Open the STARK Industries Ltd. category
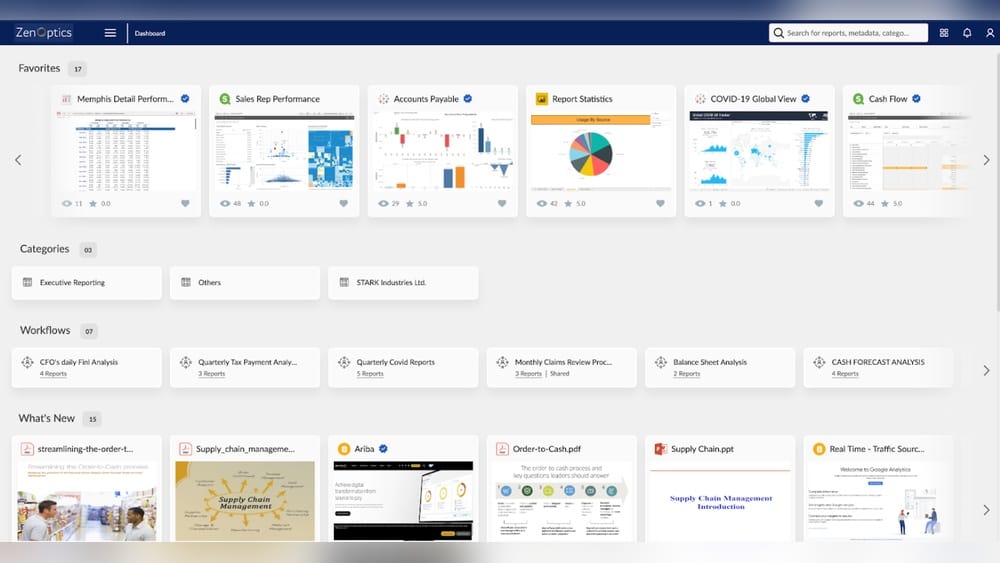Image resolution: width=1000 pixels, height=563 pixels. click(403, 282)
